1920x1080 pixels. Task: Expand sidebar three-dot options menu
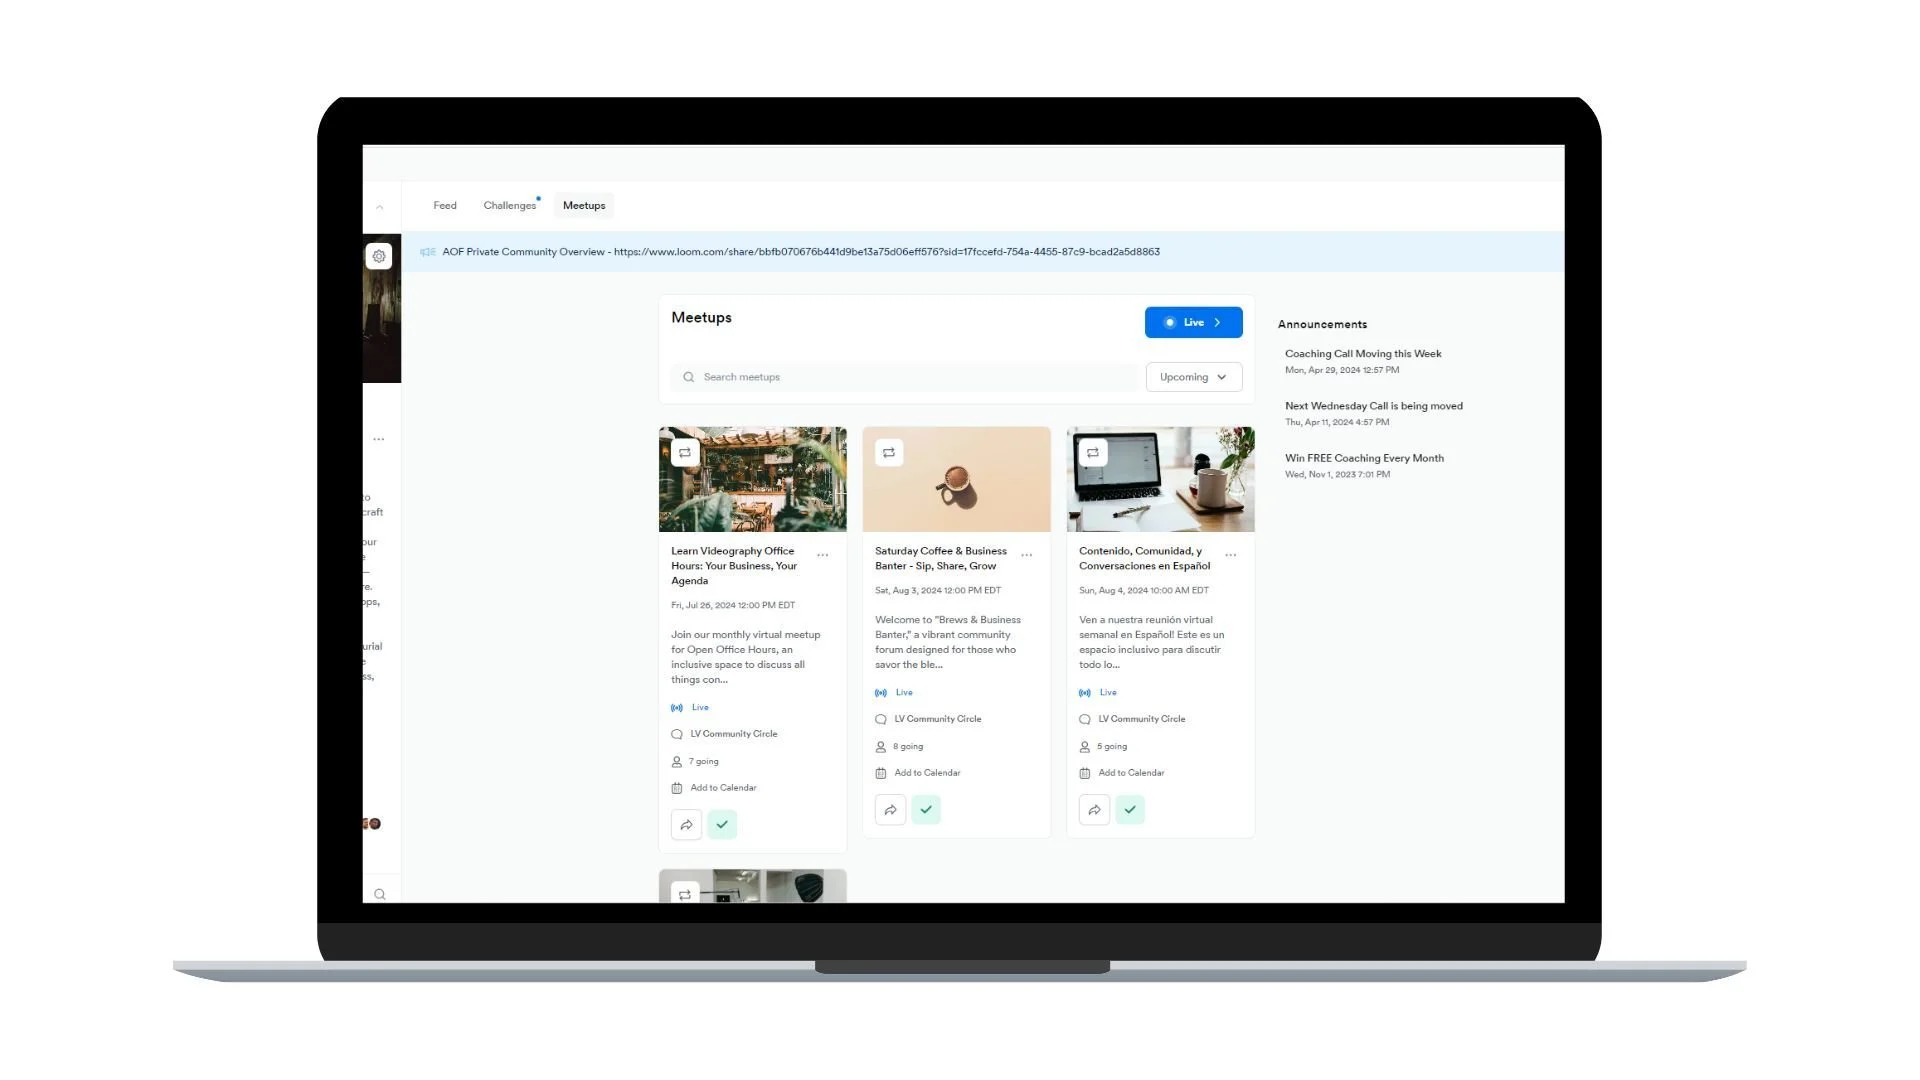(x=379, y=439)
